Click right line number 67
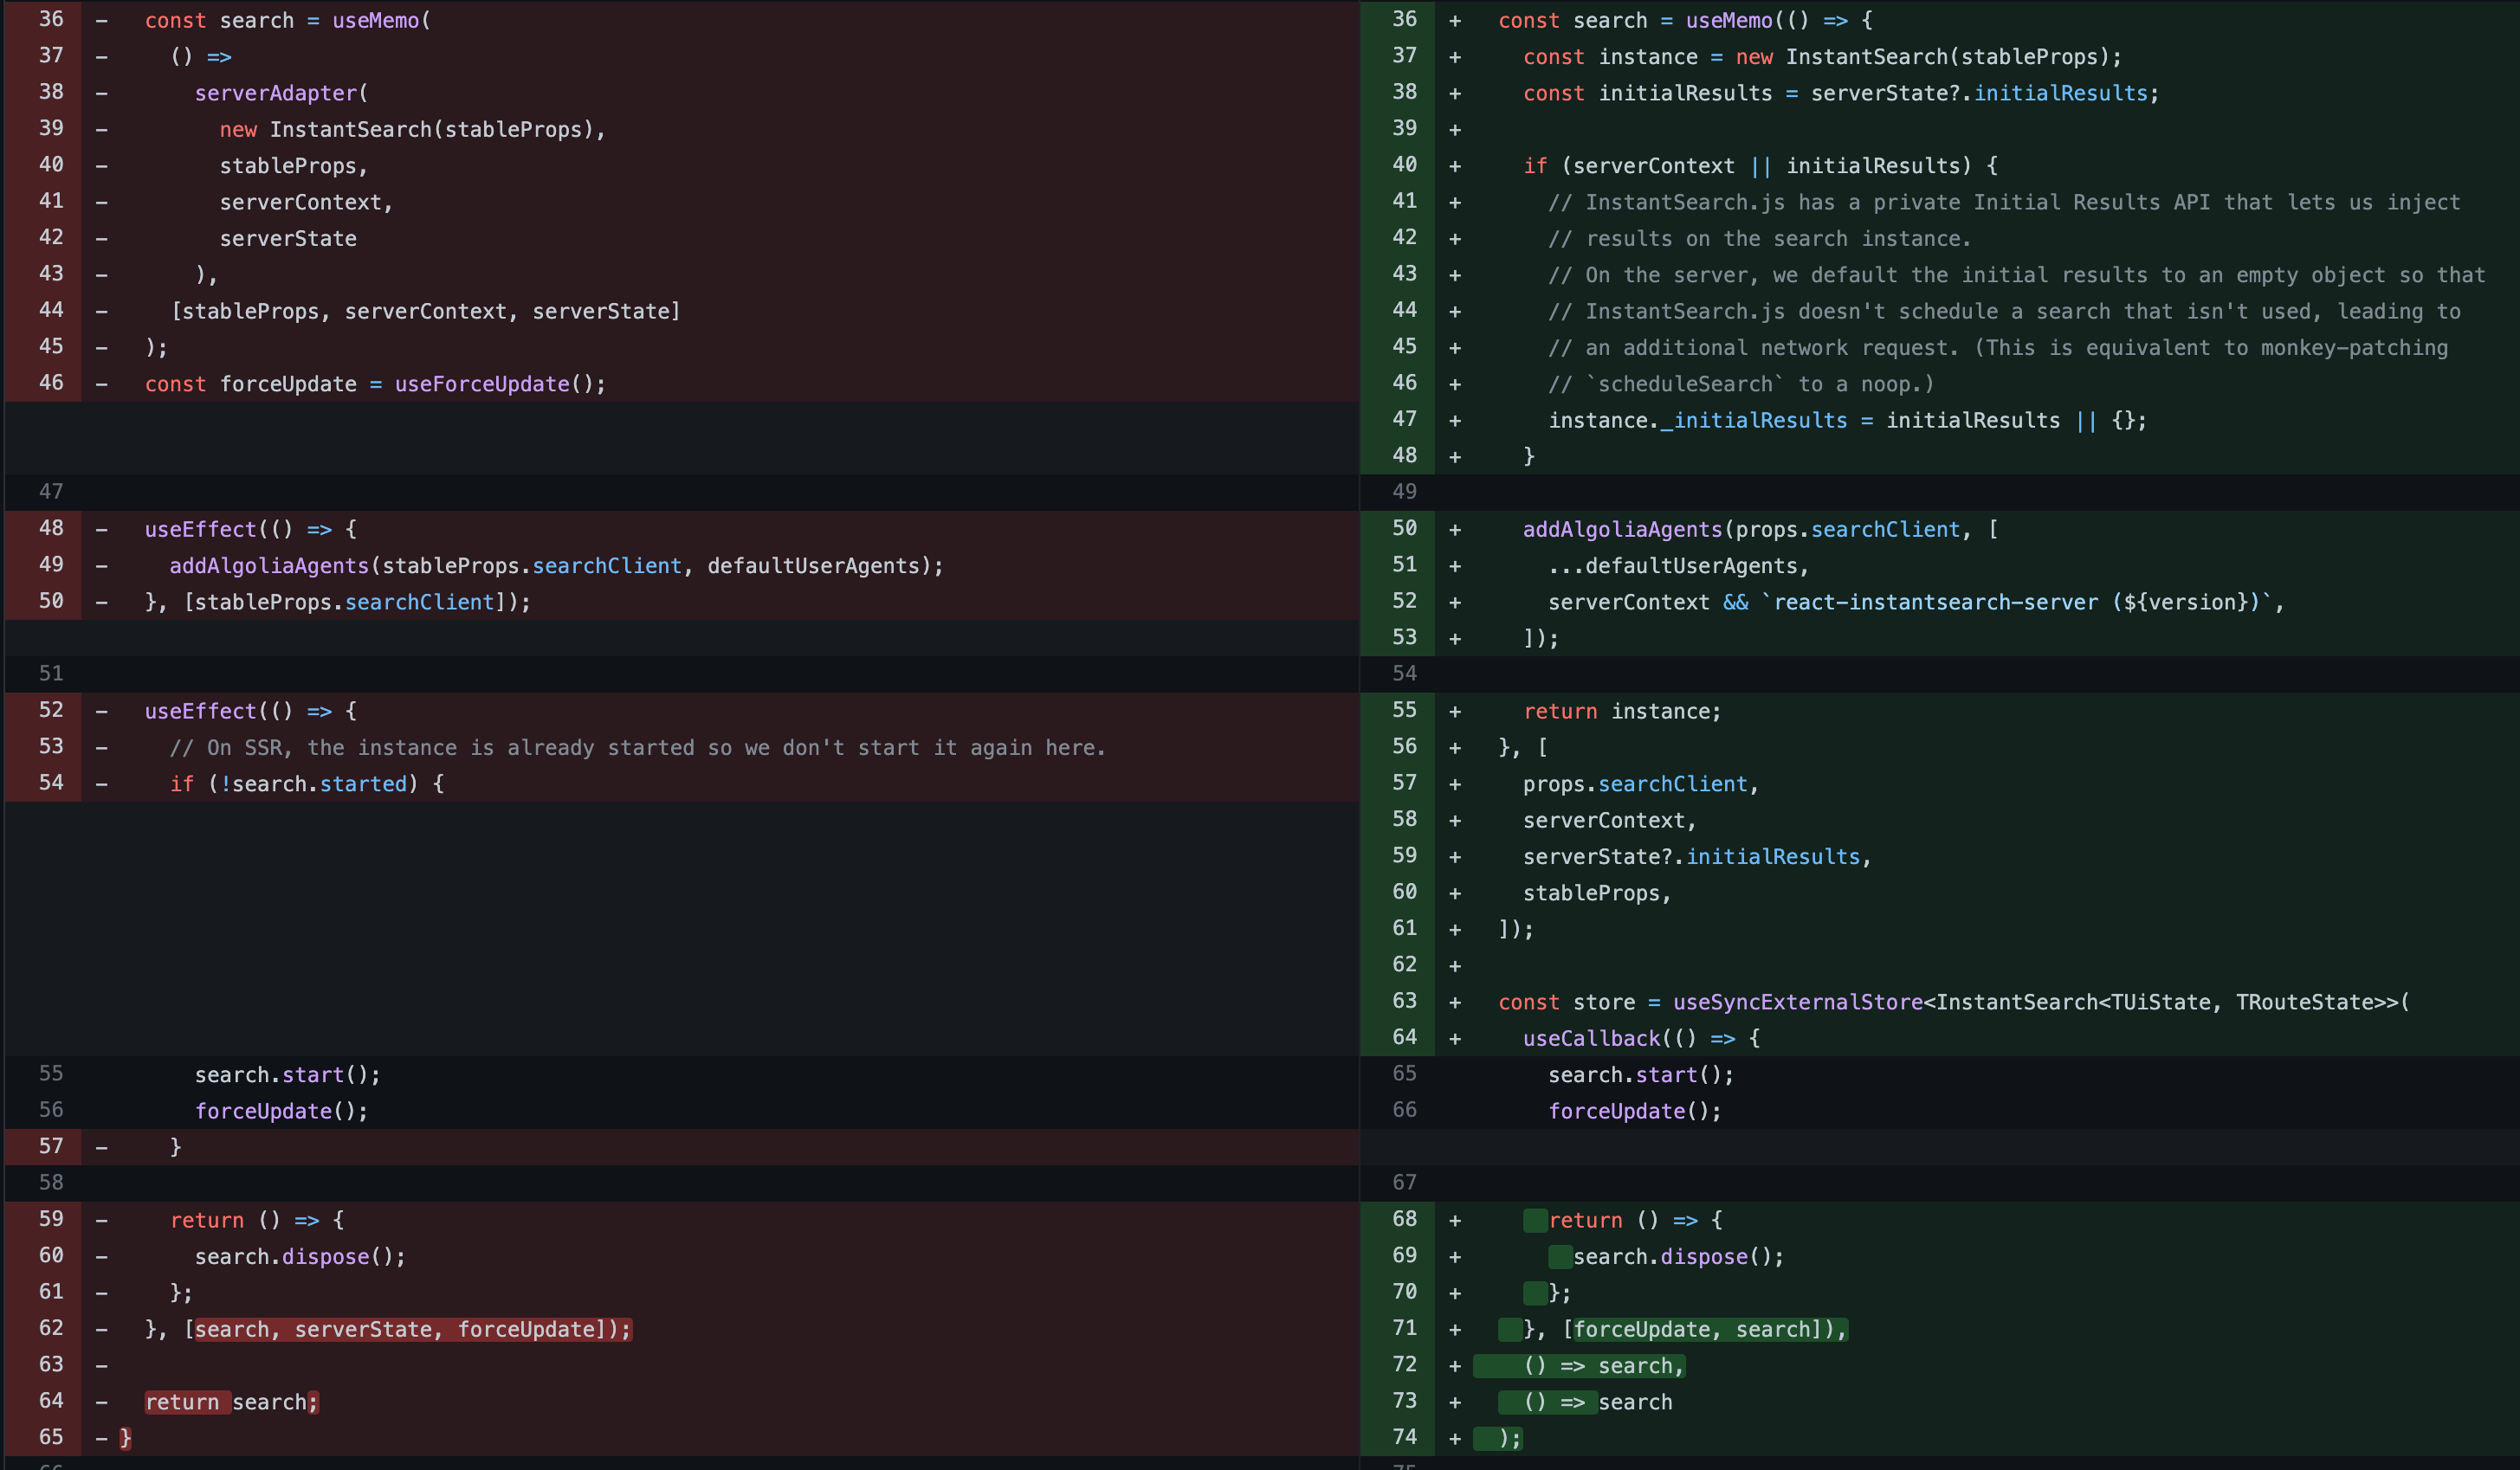The image size is (2520, 1470). click(1404, 1182)
